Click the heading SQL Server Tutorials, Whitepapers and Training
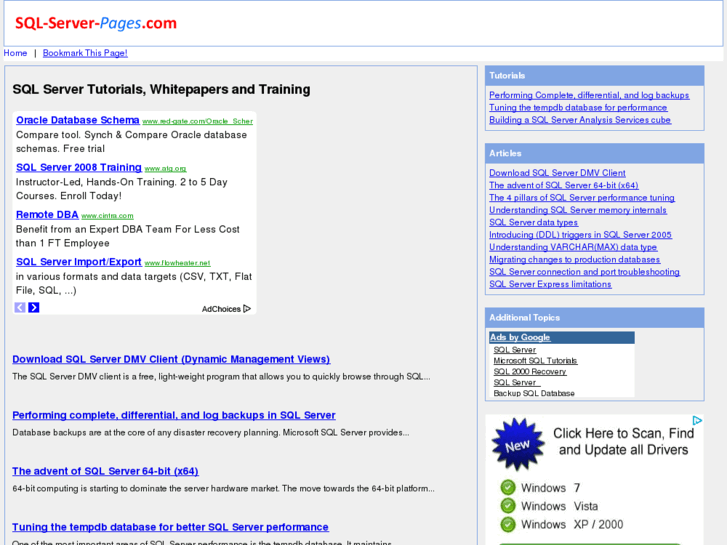727x545 pixels. (161, 89)
